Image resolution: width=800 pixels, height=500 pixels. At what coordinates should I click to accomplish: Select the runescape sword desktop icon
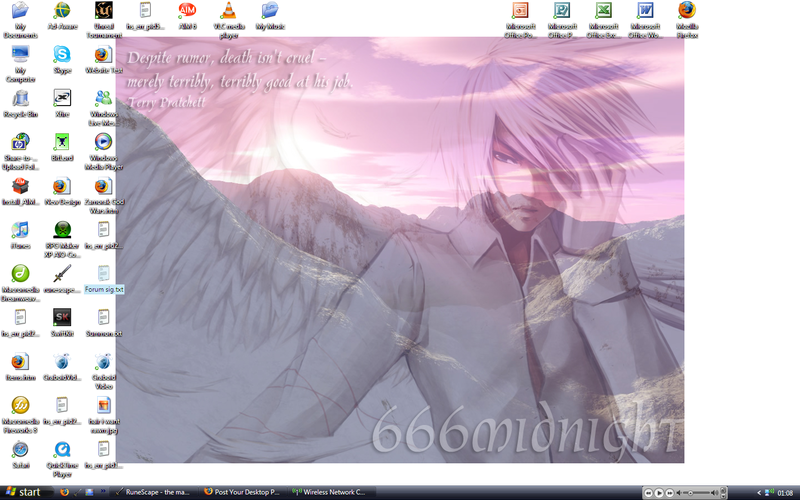tap(62, 279)
